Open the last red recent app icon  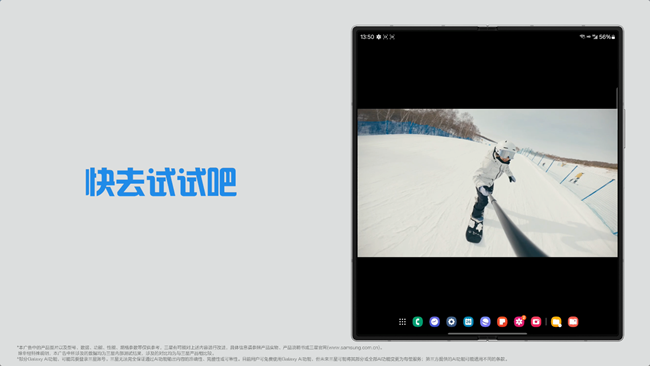(573, 322)
